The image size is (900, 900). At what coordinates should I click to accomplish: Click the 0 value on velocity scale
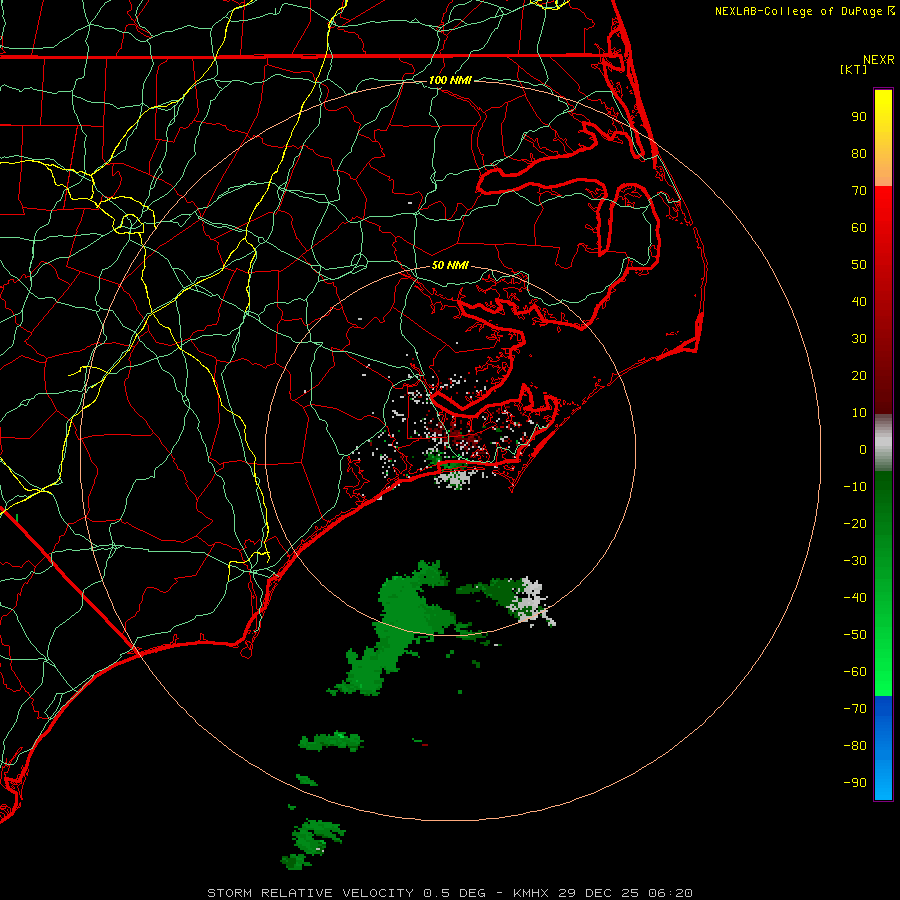(x=863, y=450)
